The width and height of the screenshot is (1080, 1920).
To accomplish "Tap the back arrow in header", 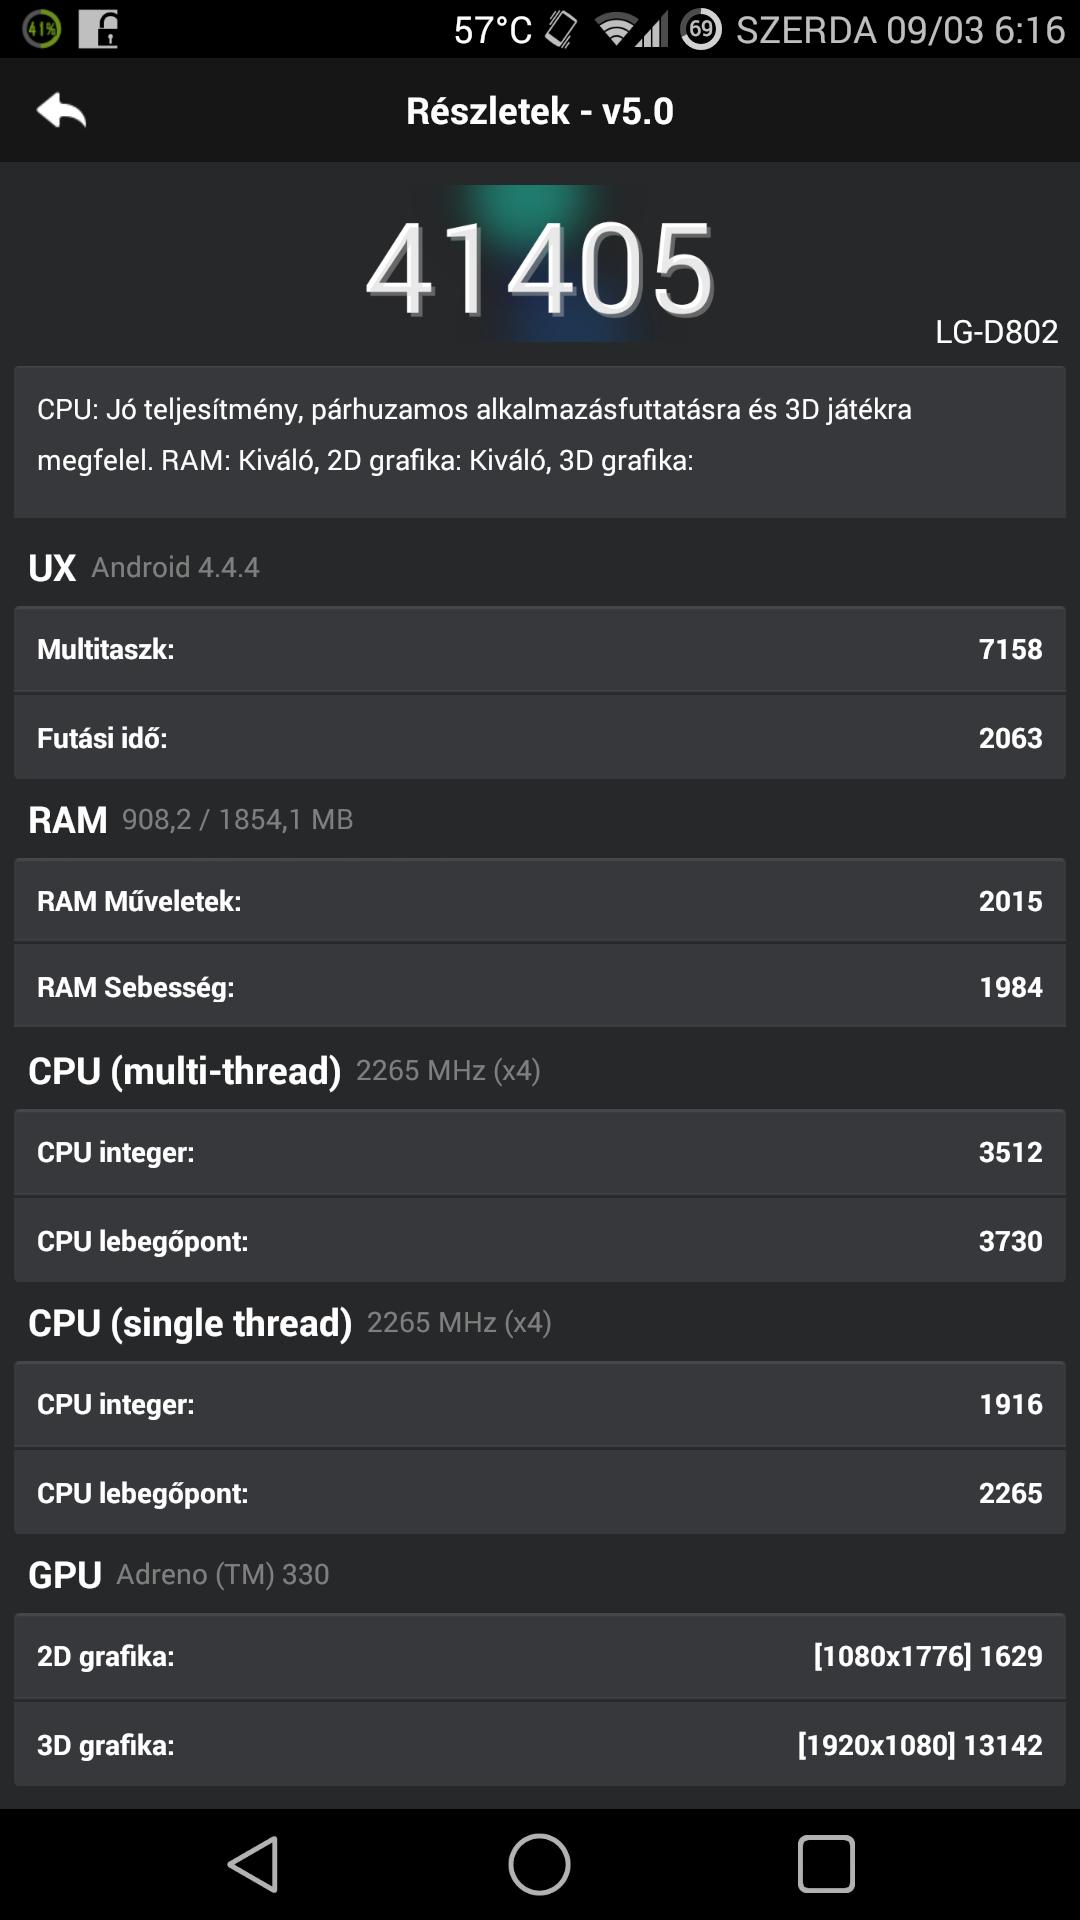I will [x=61, y=111].
